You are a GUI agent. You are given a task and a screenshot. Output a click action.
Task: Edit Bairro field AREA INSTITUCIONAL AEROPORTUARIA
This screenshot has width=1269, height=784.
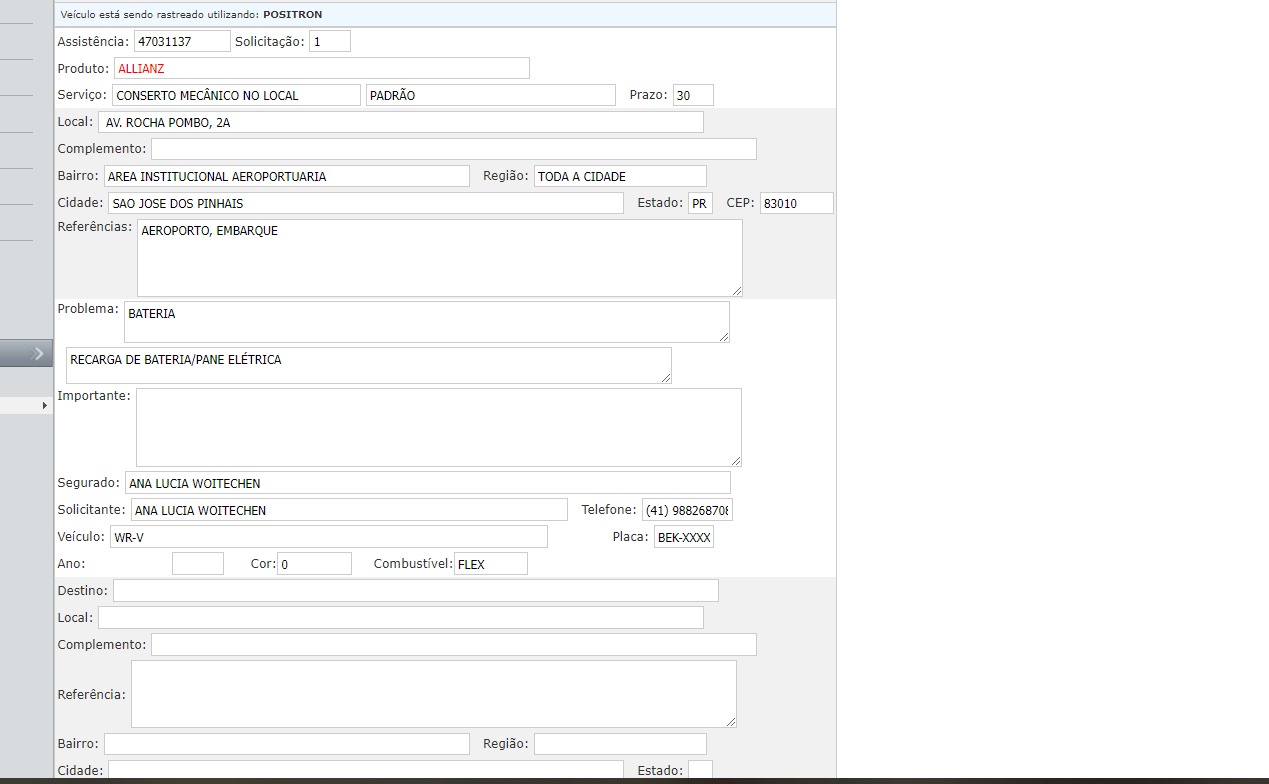[x=286, y=176]
